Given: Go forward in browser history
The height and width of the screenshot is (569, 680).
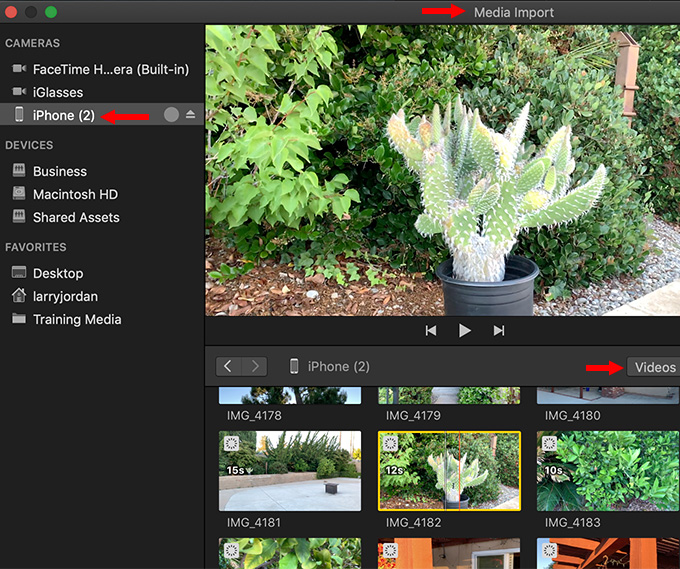Looking at the screenshot, I should pos(255,366).
